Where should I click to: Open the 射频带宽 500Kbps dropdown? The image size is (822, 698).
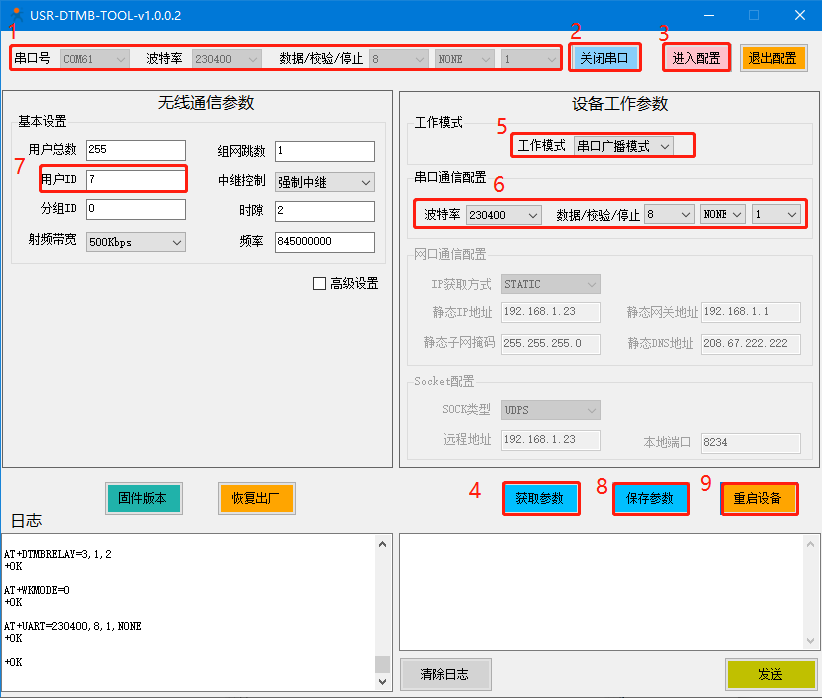click(135, 242)
